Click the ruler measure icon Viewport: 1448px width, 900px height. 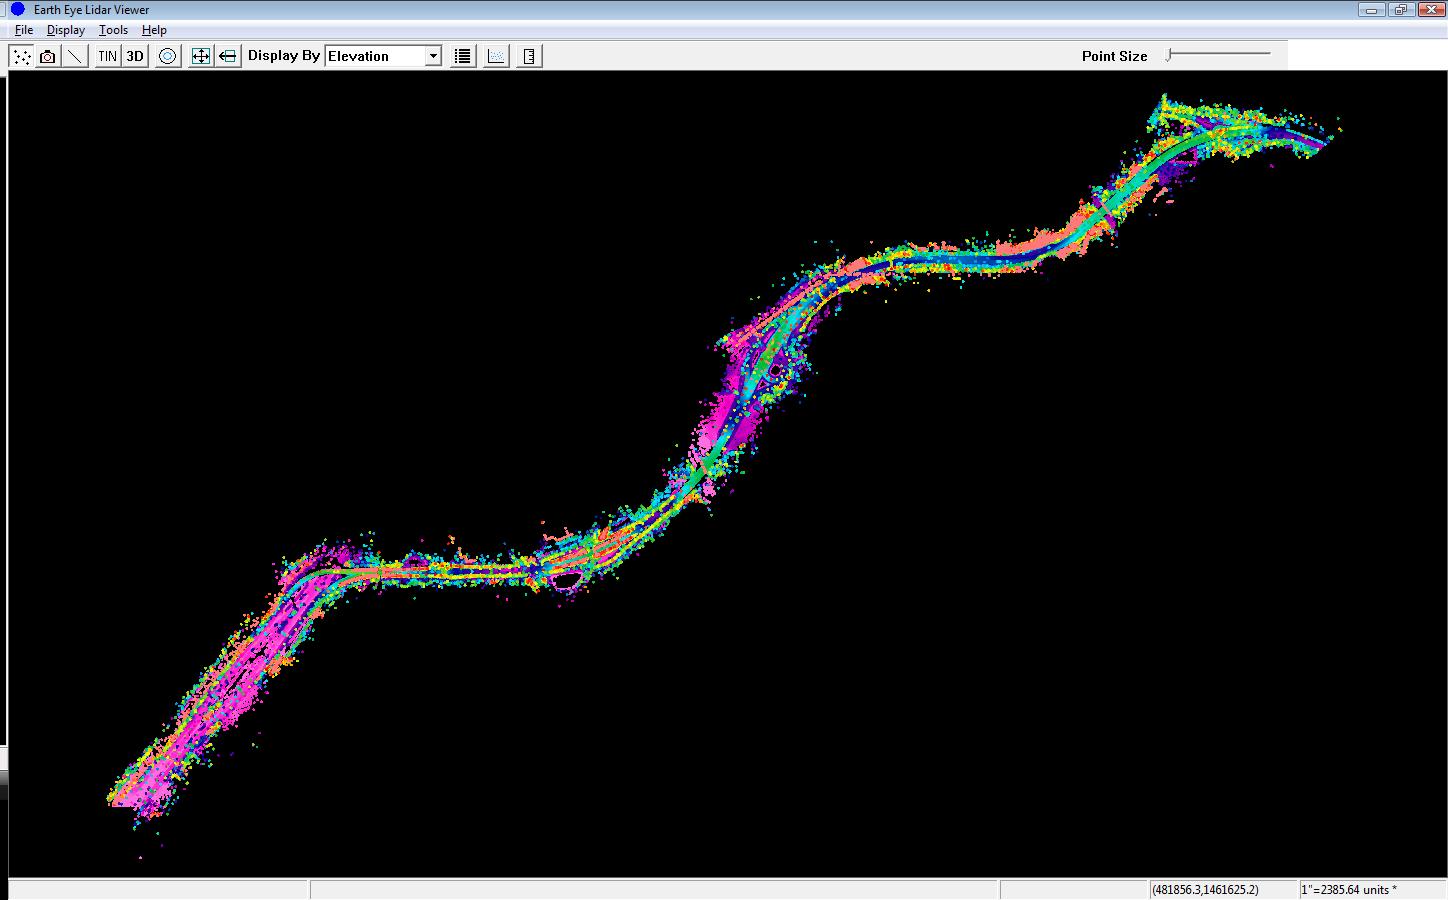(x=529, y=56)
